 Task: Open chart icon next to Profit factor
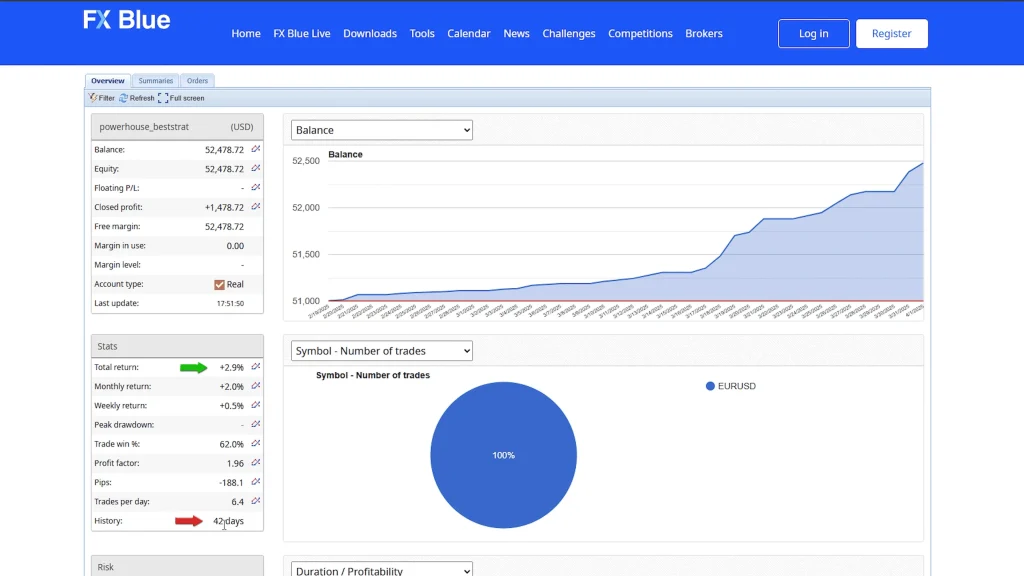pos(256,463)
